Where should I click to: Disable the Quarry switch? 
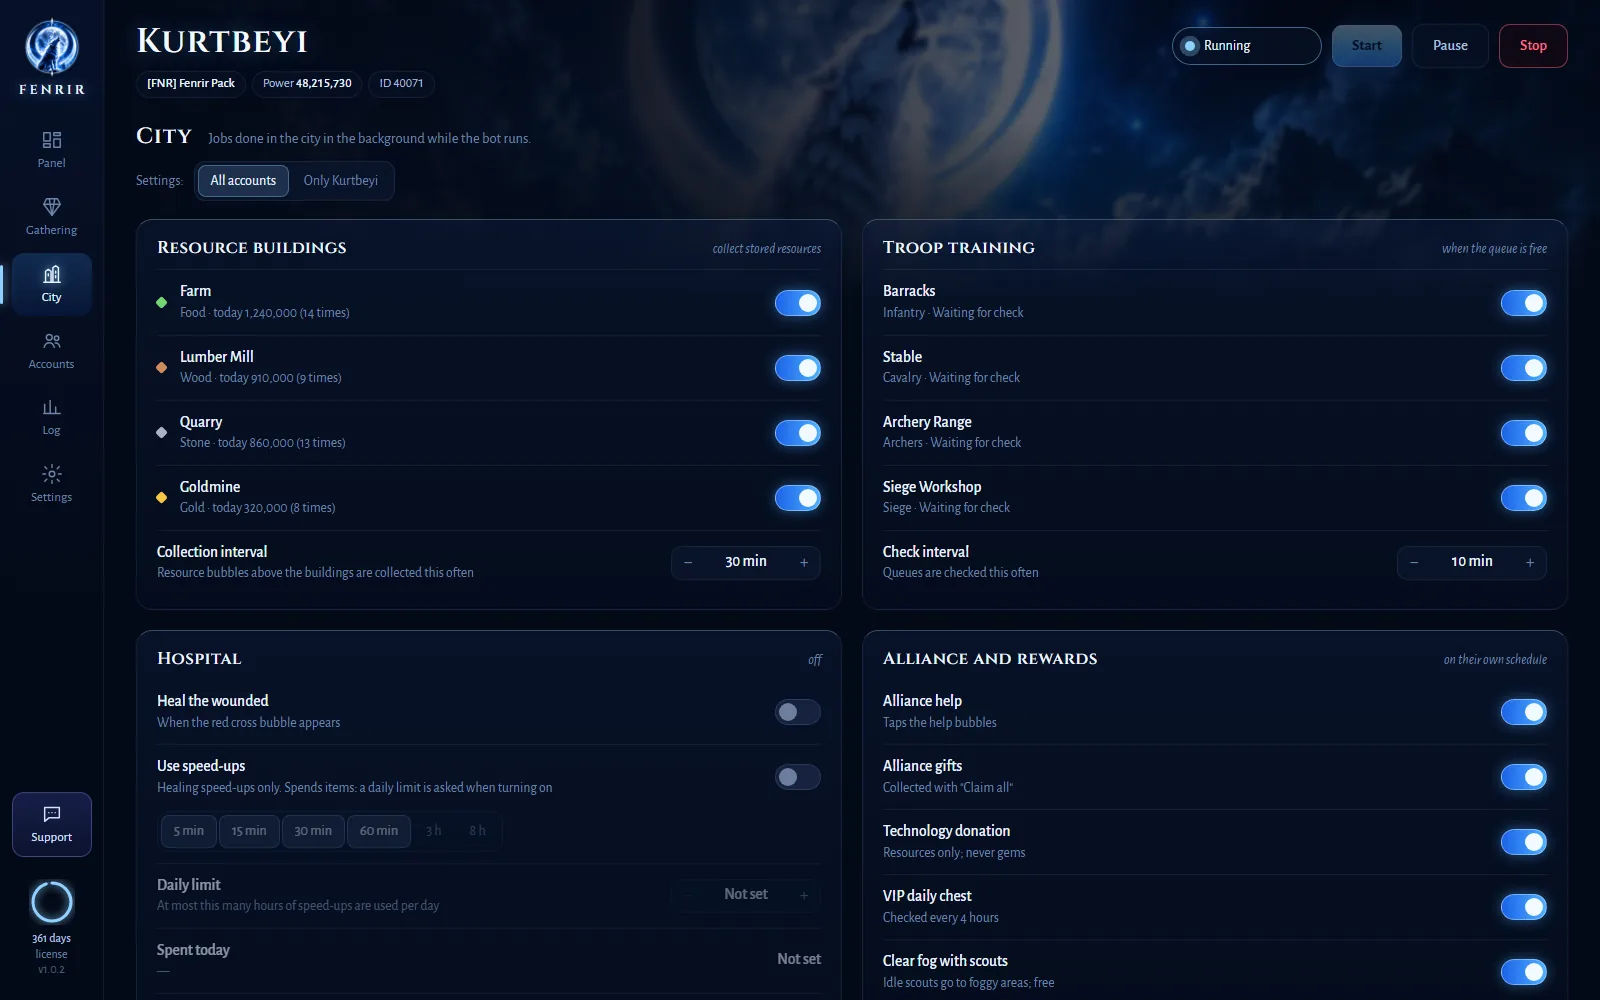pyautogui.click(x=798, y=433)
